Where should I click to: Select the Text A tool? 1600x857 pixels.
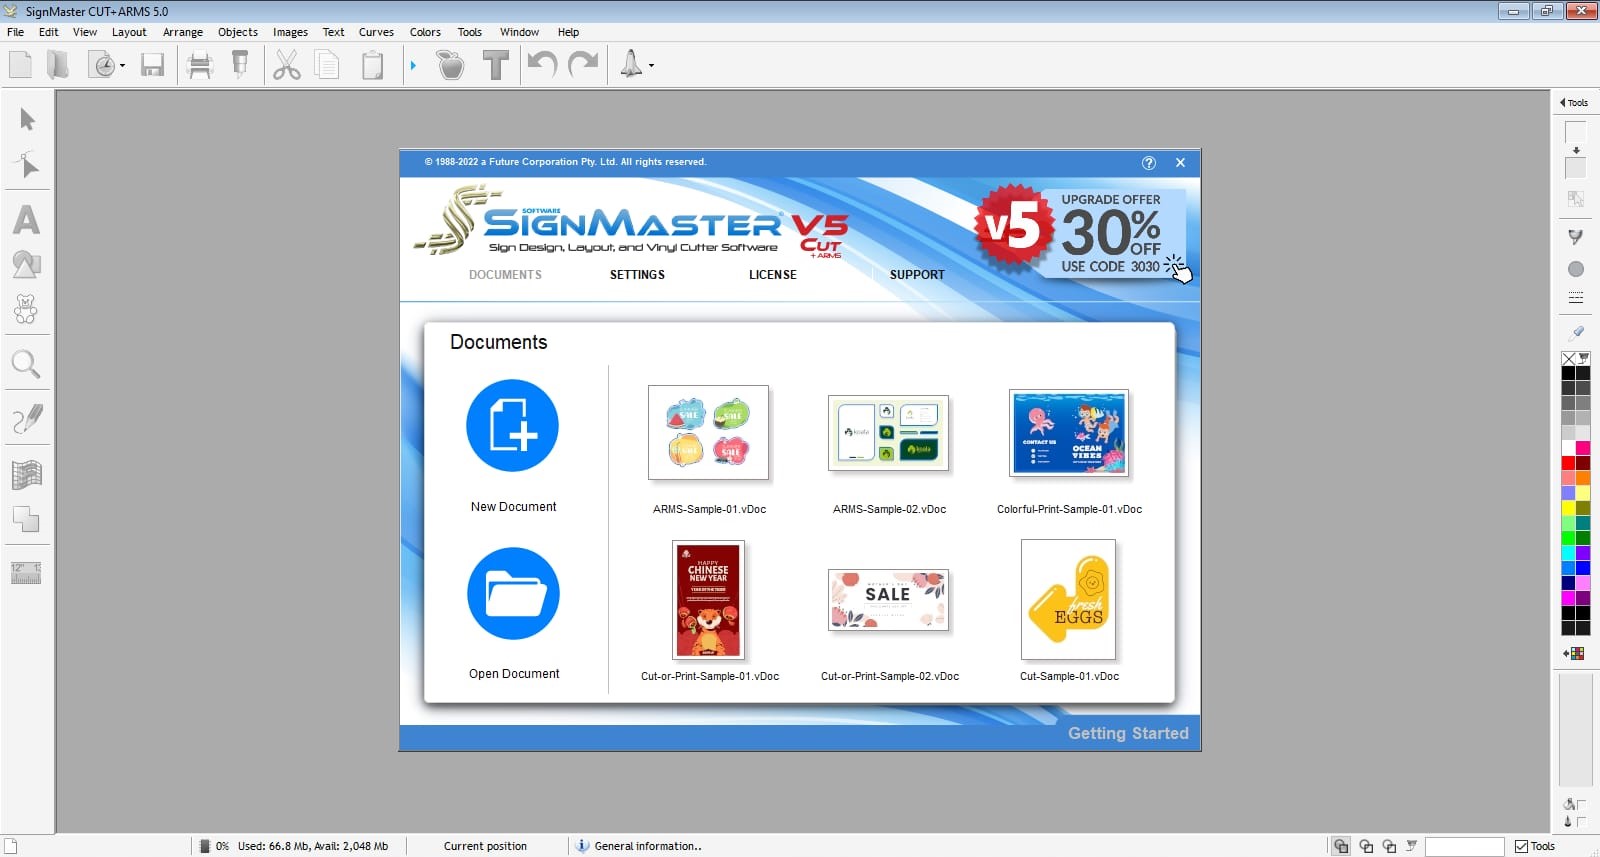tap(27, 220)
